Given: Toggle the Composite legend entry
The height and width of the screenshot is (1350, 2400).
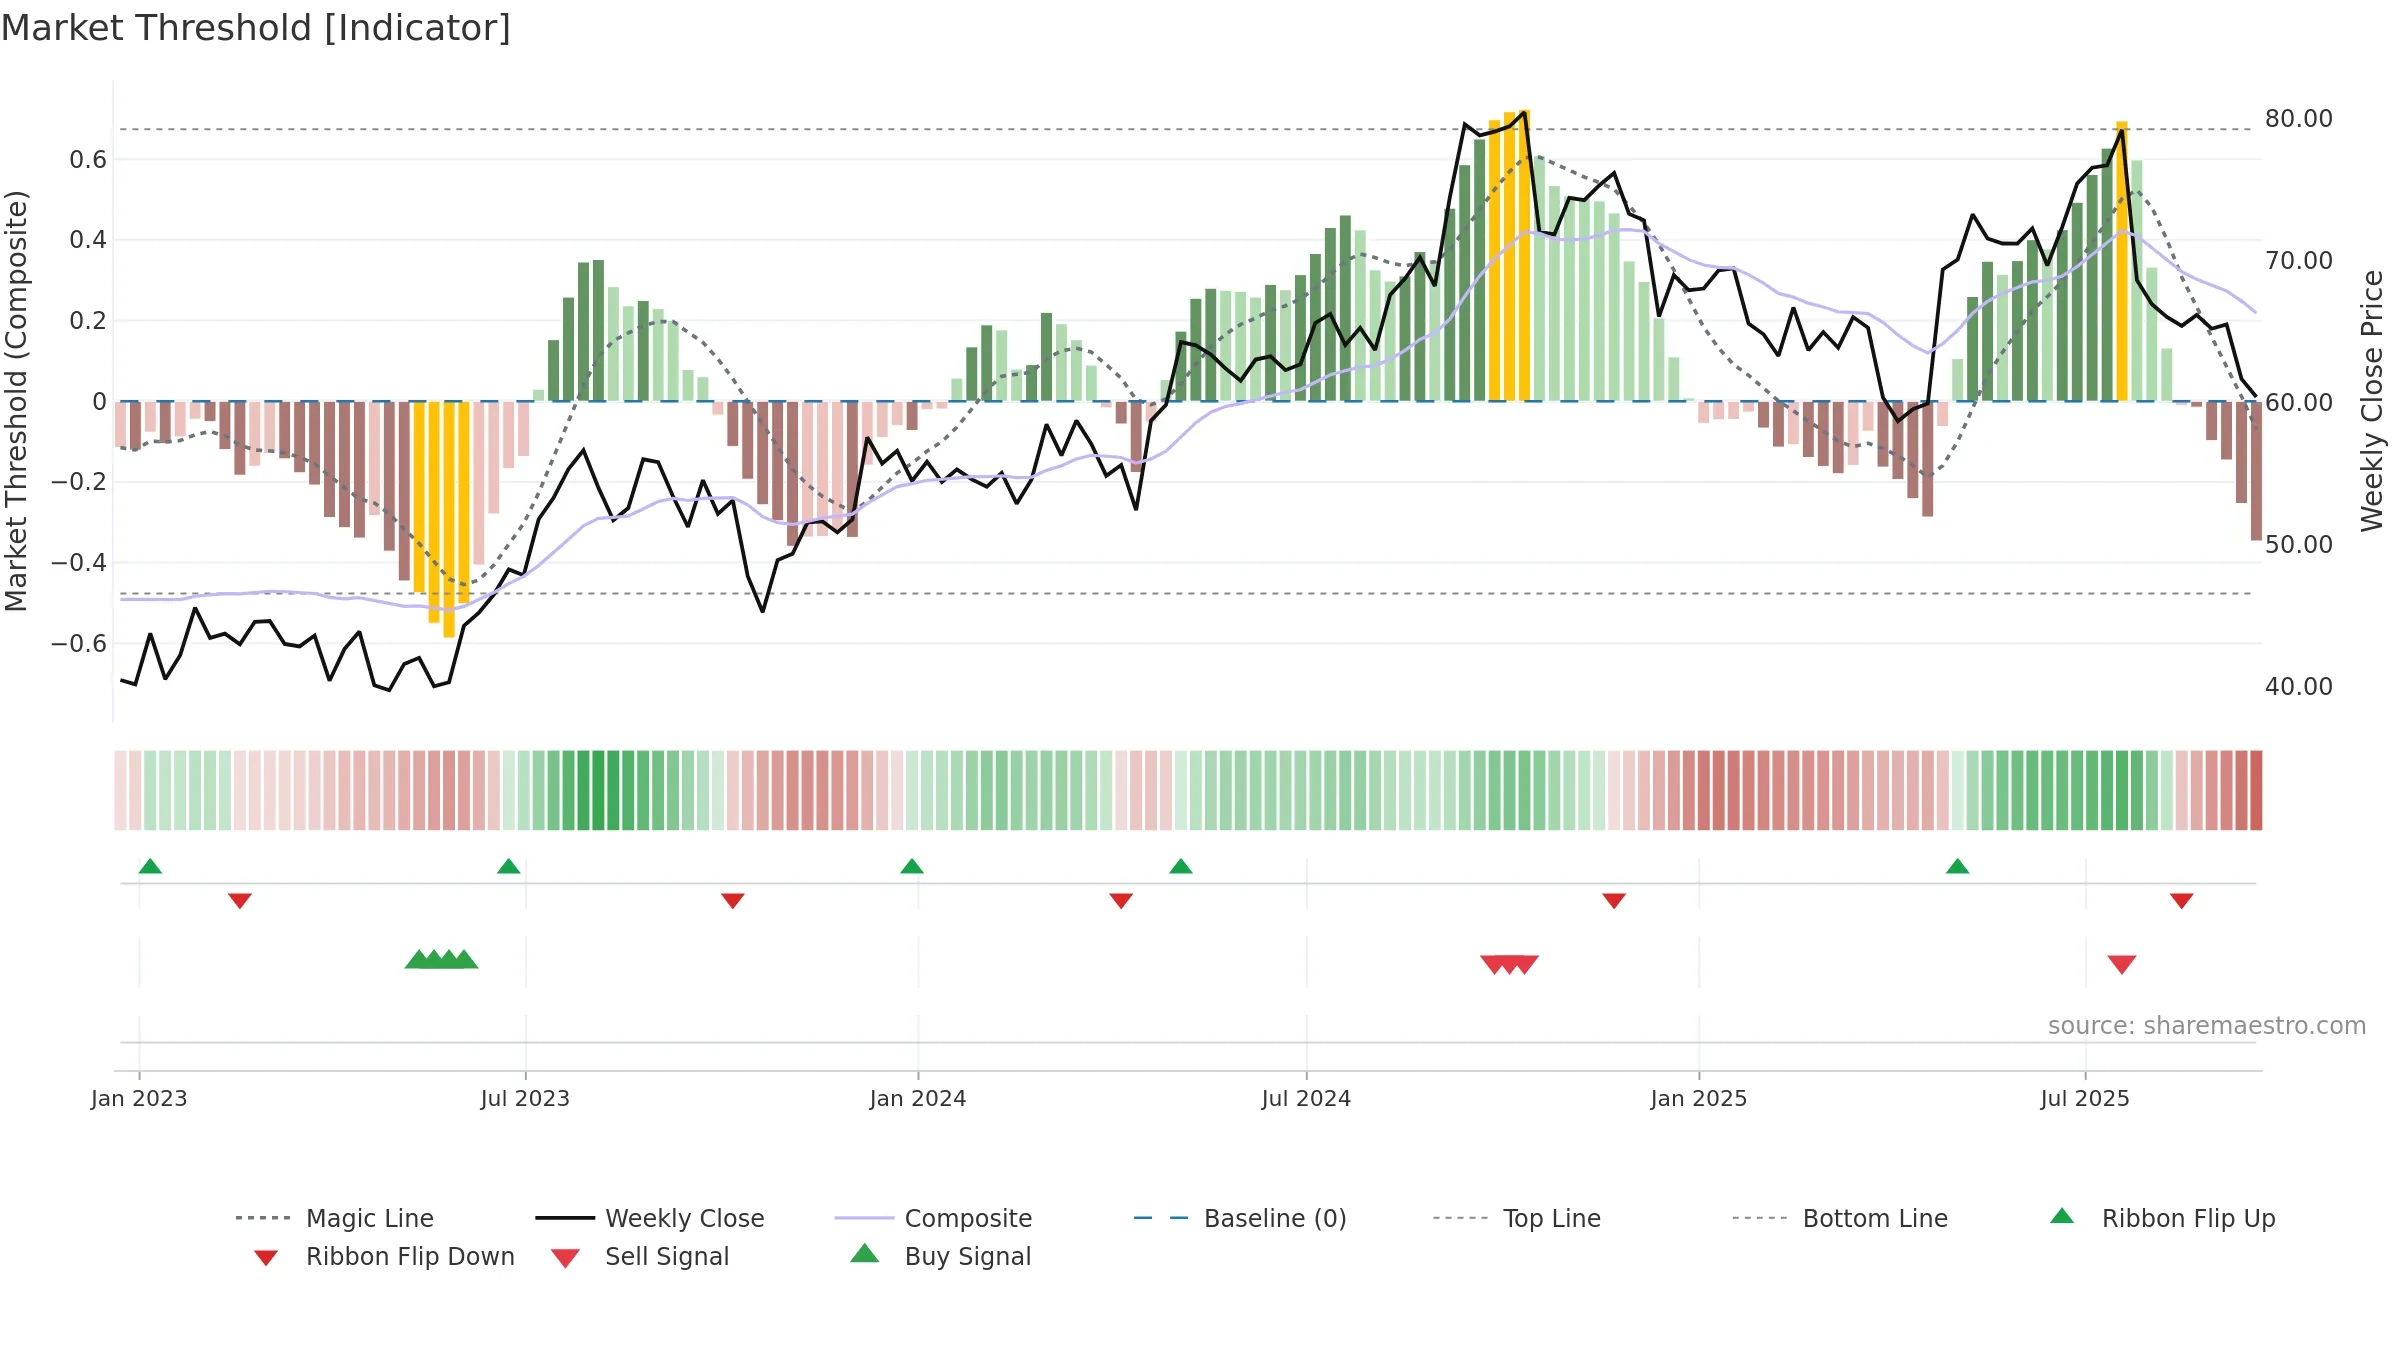Looking at the screenshot, I should [x=933, y=1218].
